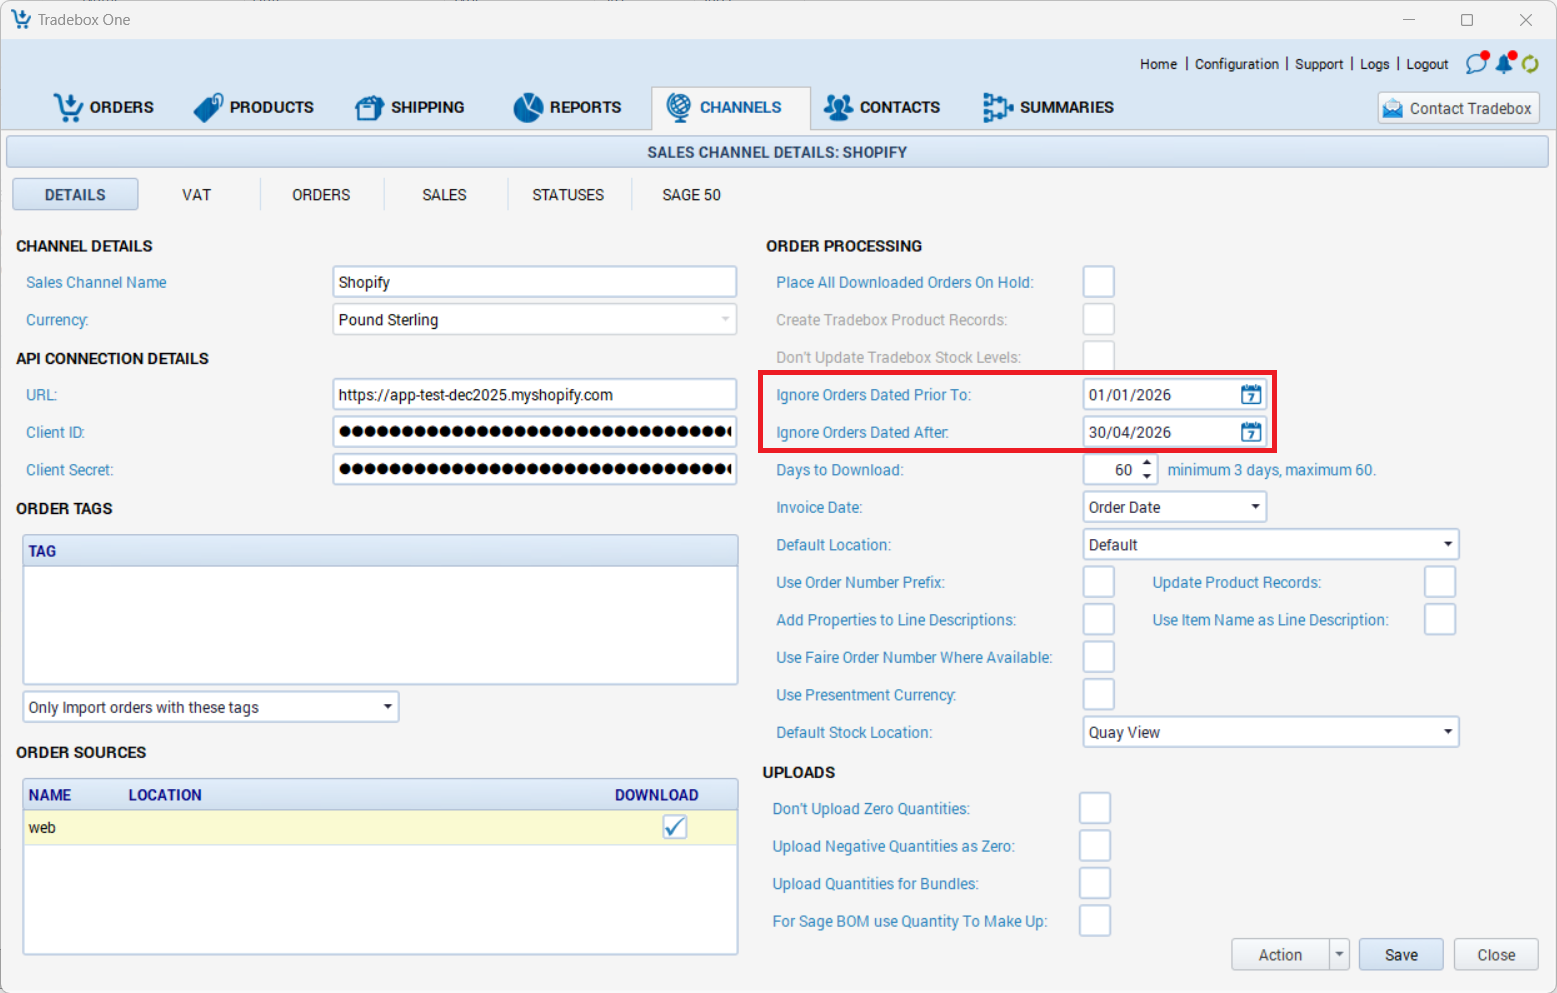Open the Configuration link
The height and width of the screenshot is (993, 1557).
[1236, 64]
